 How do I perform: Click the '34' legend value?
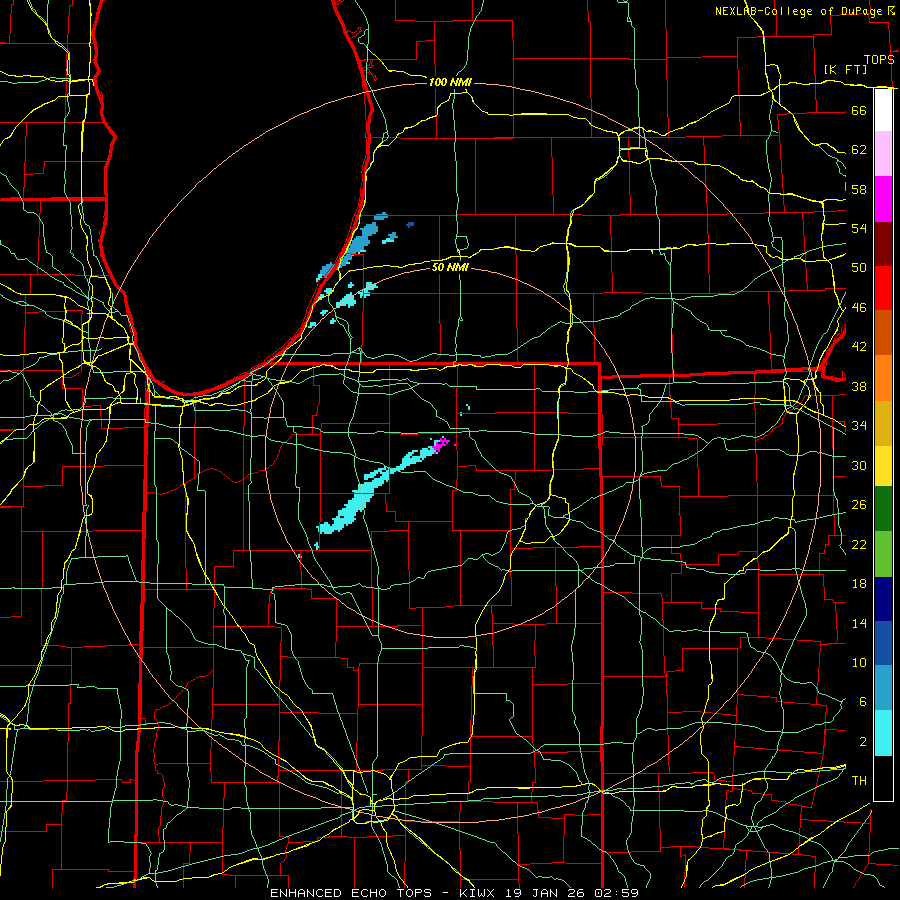tap(859, 425)
